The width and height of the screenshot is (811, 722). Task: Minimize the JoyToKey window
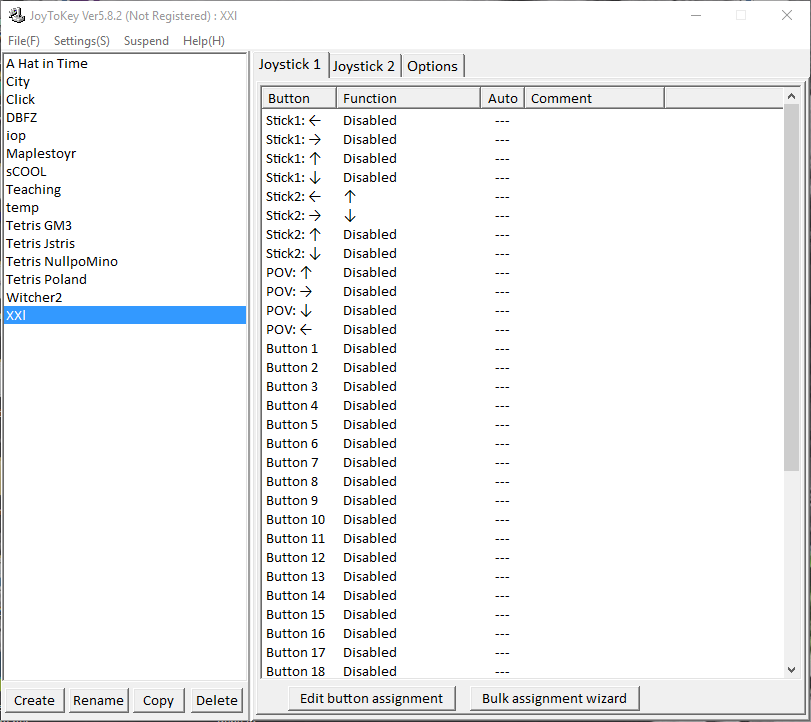point(696,16)
